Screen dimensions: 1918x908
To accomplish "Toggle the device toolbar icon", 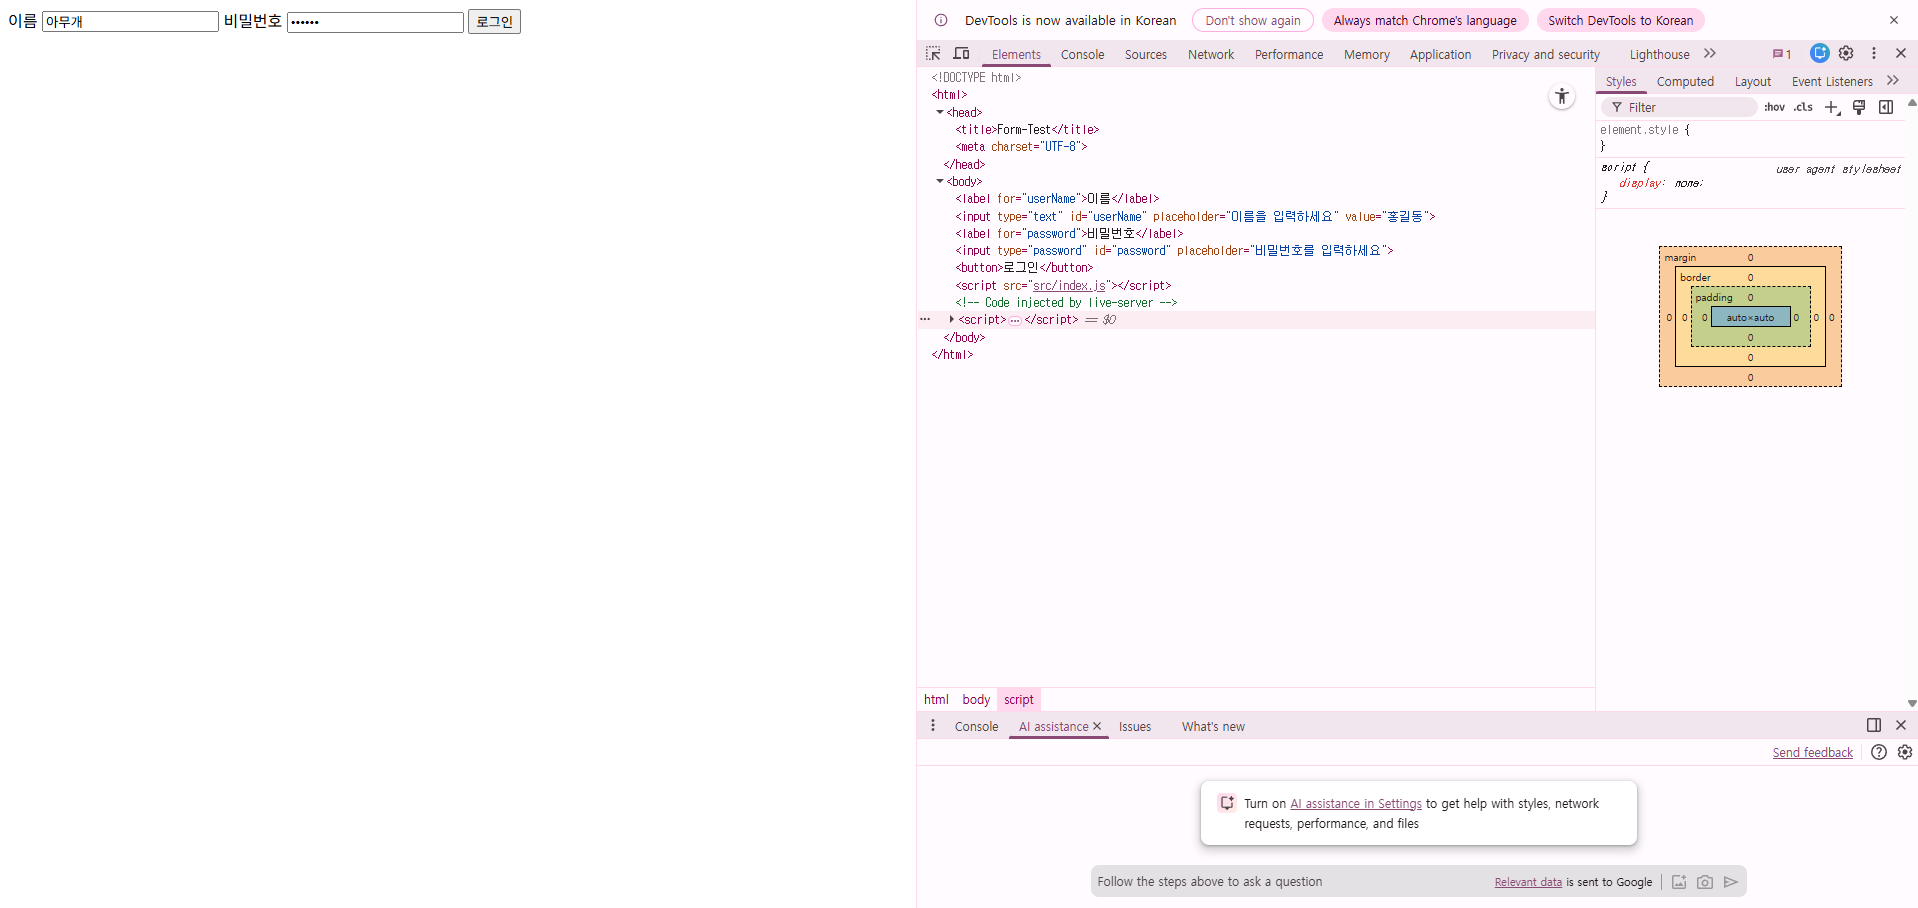I will tap(961, 54).
